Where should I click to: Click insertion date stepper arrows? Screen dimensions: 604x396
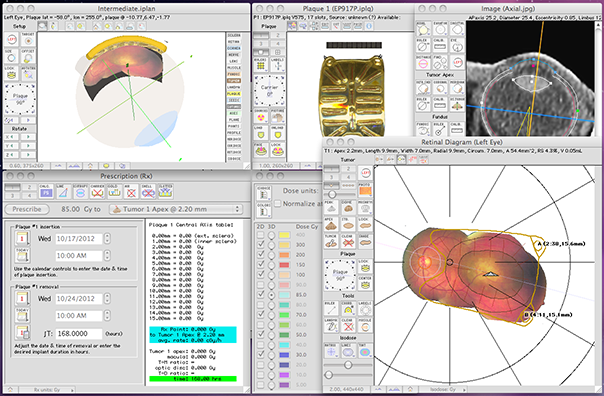point(107,238)
